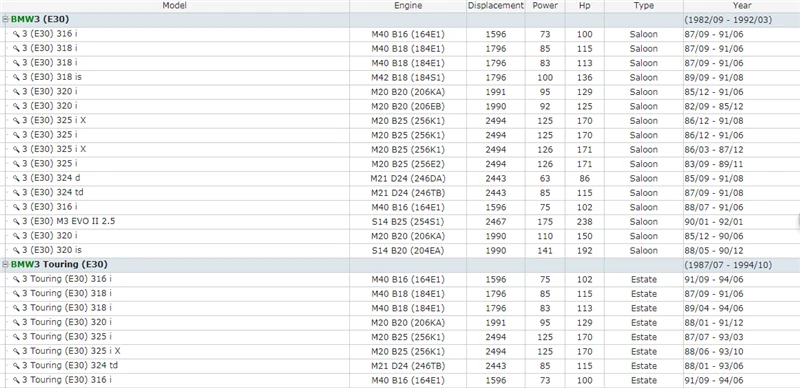The width and height of the screenshot is (800, 388).
Task: Click the year cell 88/06 - 93/10
Action: tap(713, 352)
